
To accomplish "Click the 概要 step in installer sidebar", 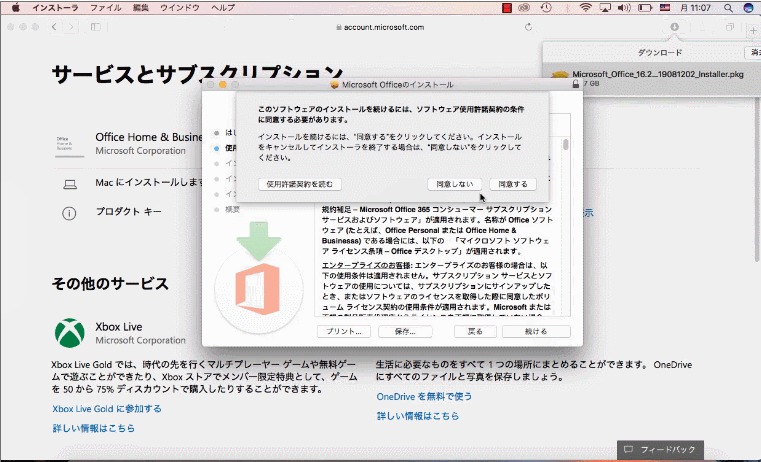I will coord(232,210).
